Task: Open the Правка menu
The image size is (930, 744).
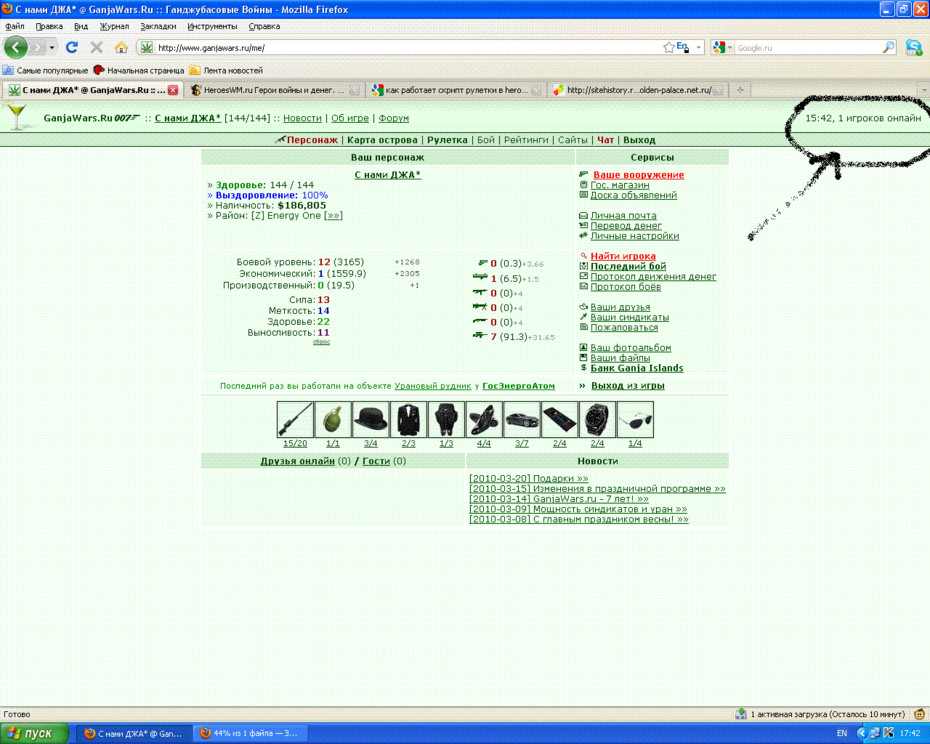Action: coord(49,26)
